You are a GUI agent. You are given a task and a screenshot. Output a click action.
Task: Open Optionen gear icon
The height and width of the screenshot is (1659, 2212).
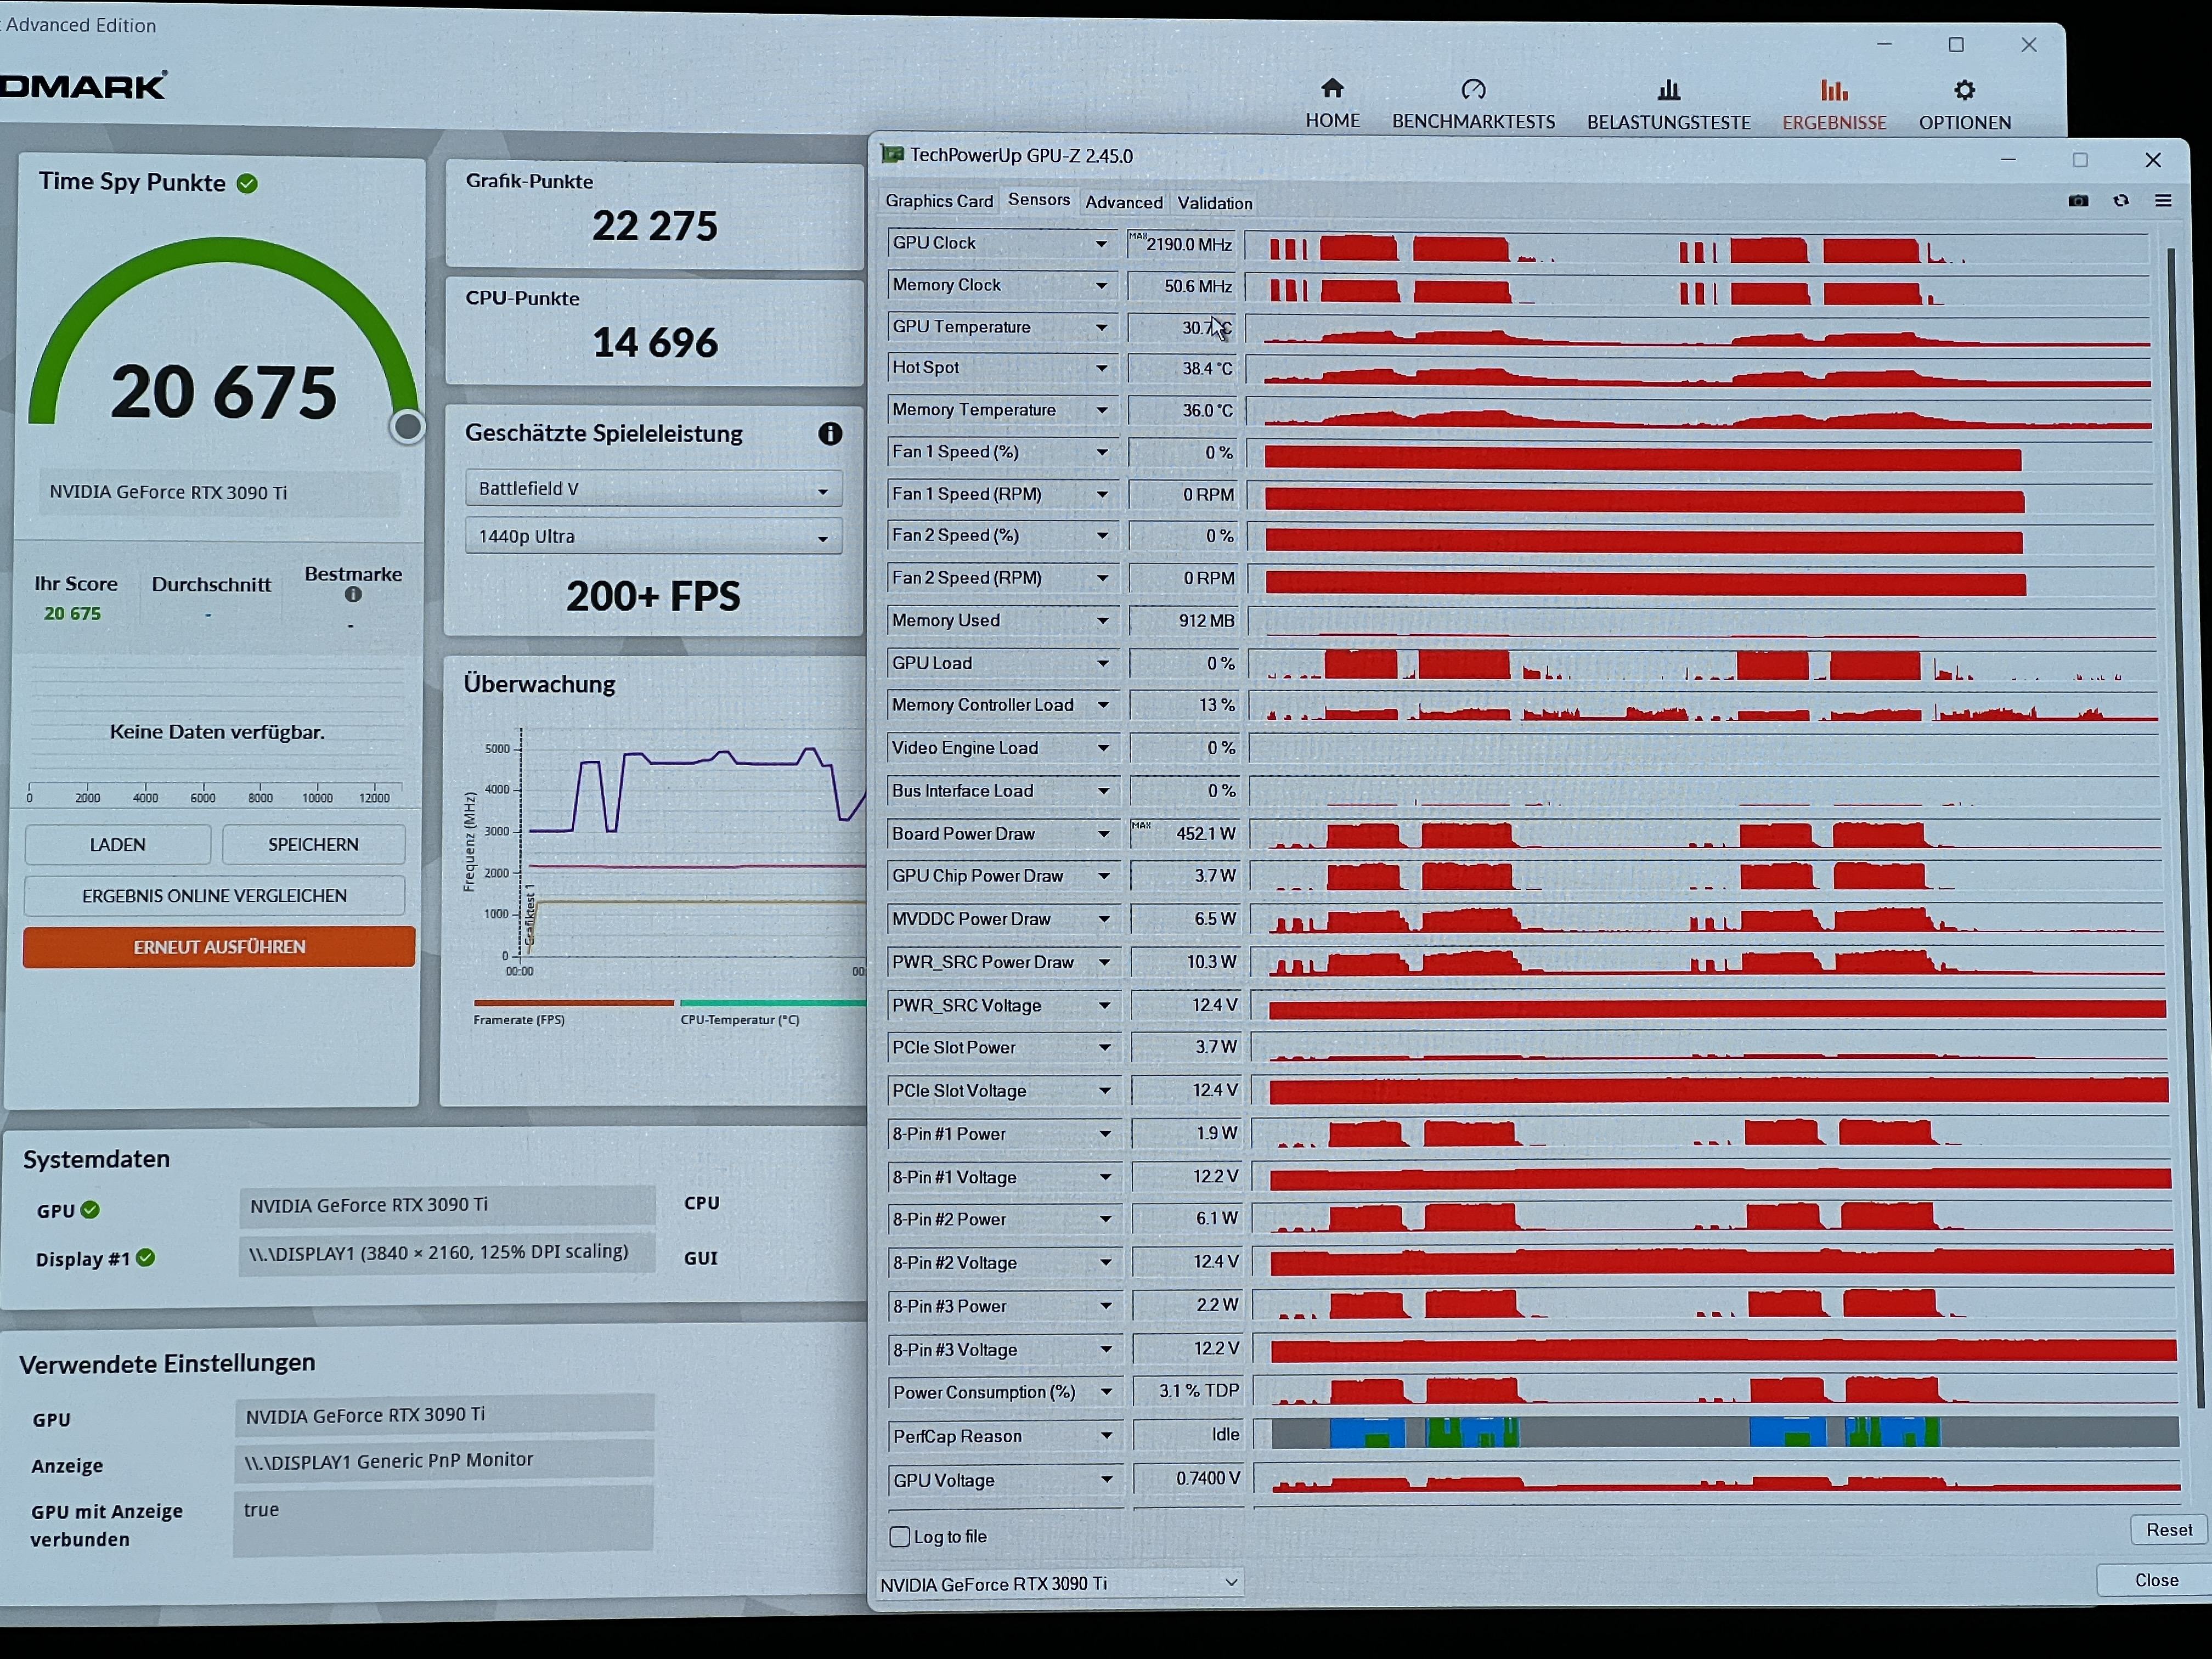coord(1964,91)
